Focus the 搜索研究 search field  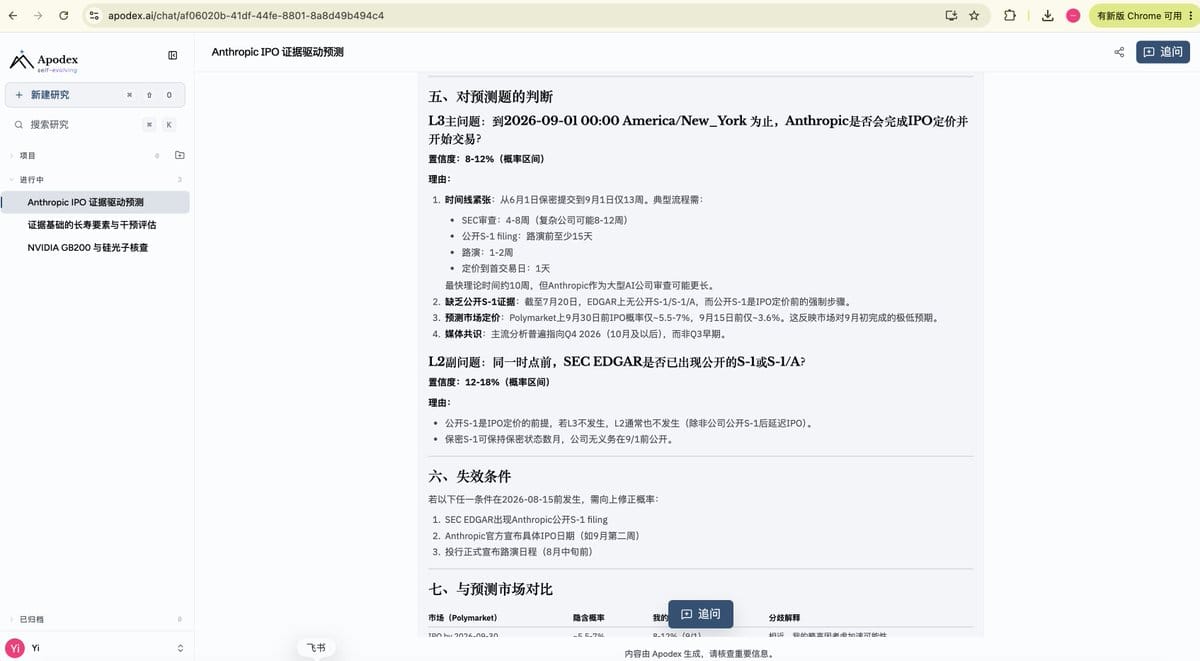pos(95,125)
